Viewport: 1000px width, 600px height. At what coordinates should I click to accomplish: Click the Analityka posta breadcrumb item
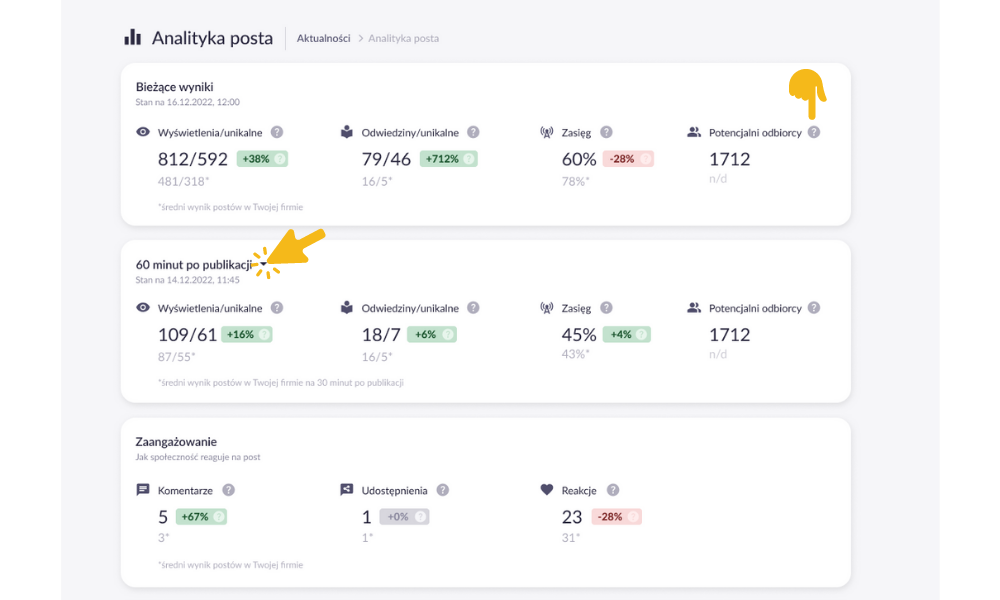(x=403, y=38)
